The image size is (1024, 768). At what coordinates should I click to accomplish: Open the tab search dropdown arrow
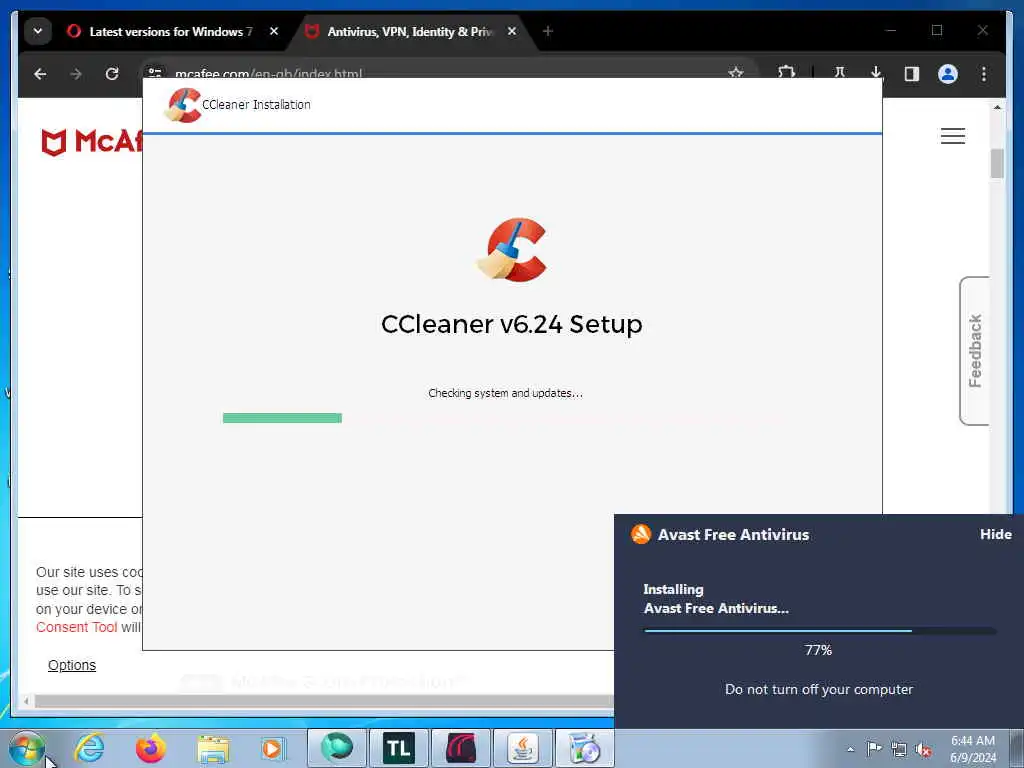coord(38,31)
